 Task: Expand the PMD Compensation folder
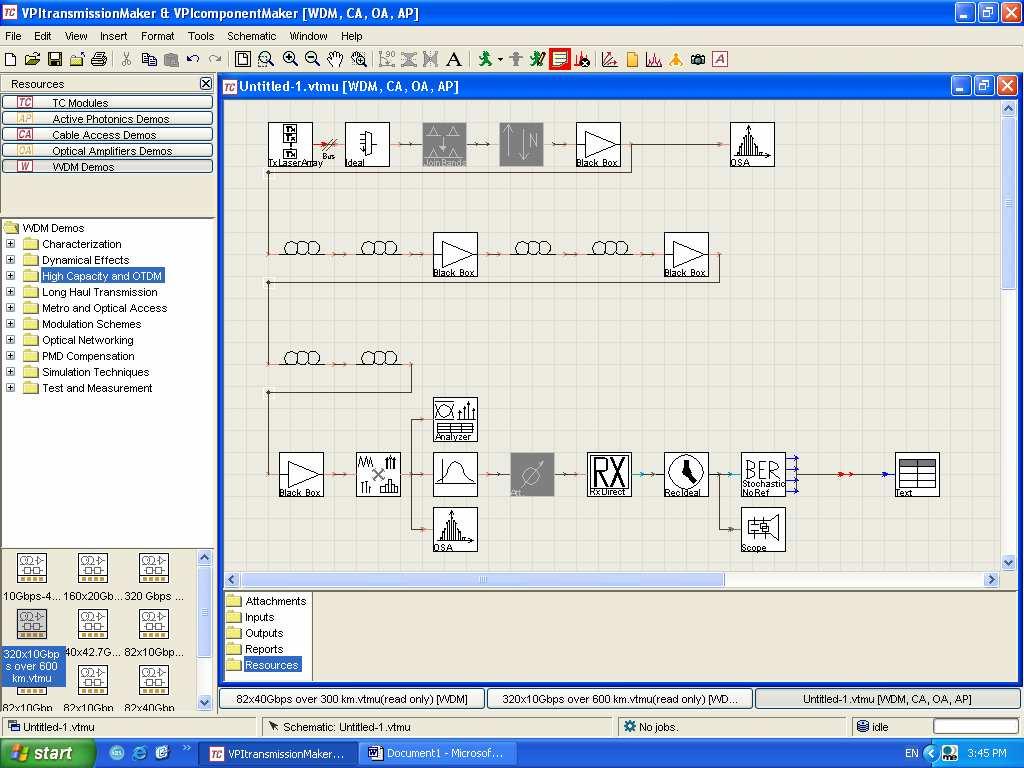click(x=10, y=355)
